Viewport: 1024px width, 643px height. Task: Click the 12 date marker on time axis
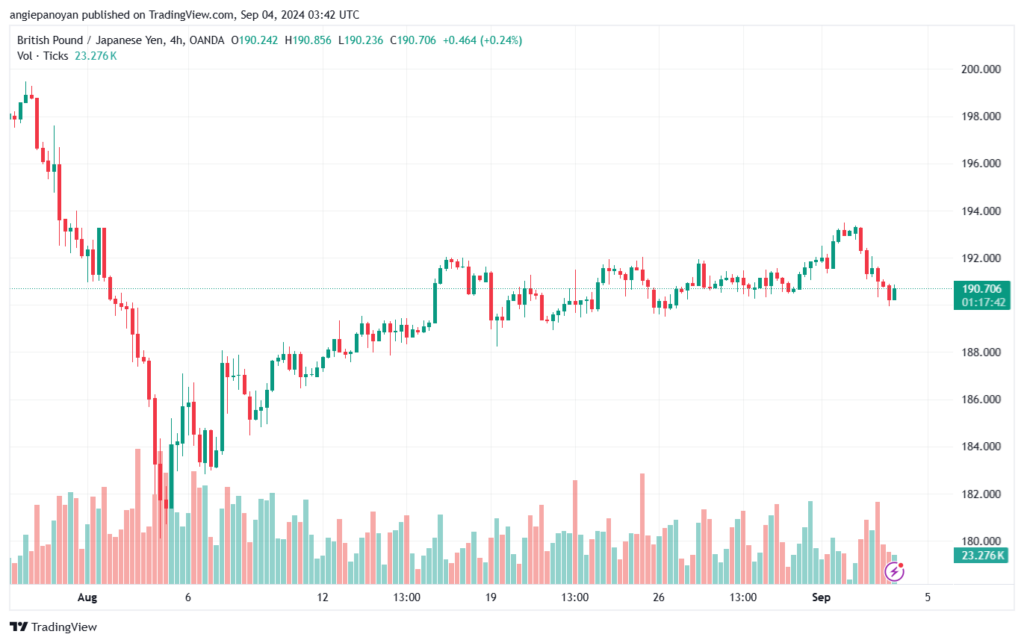tap(323, 597)
